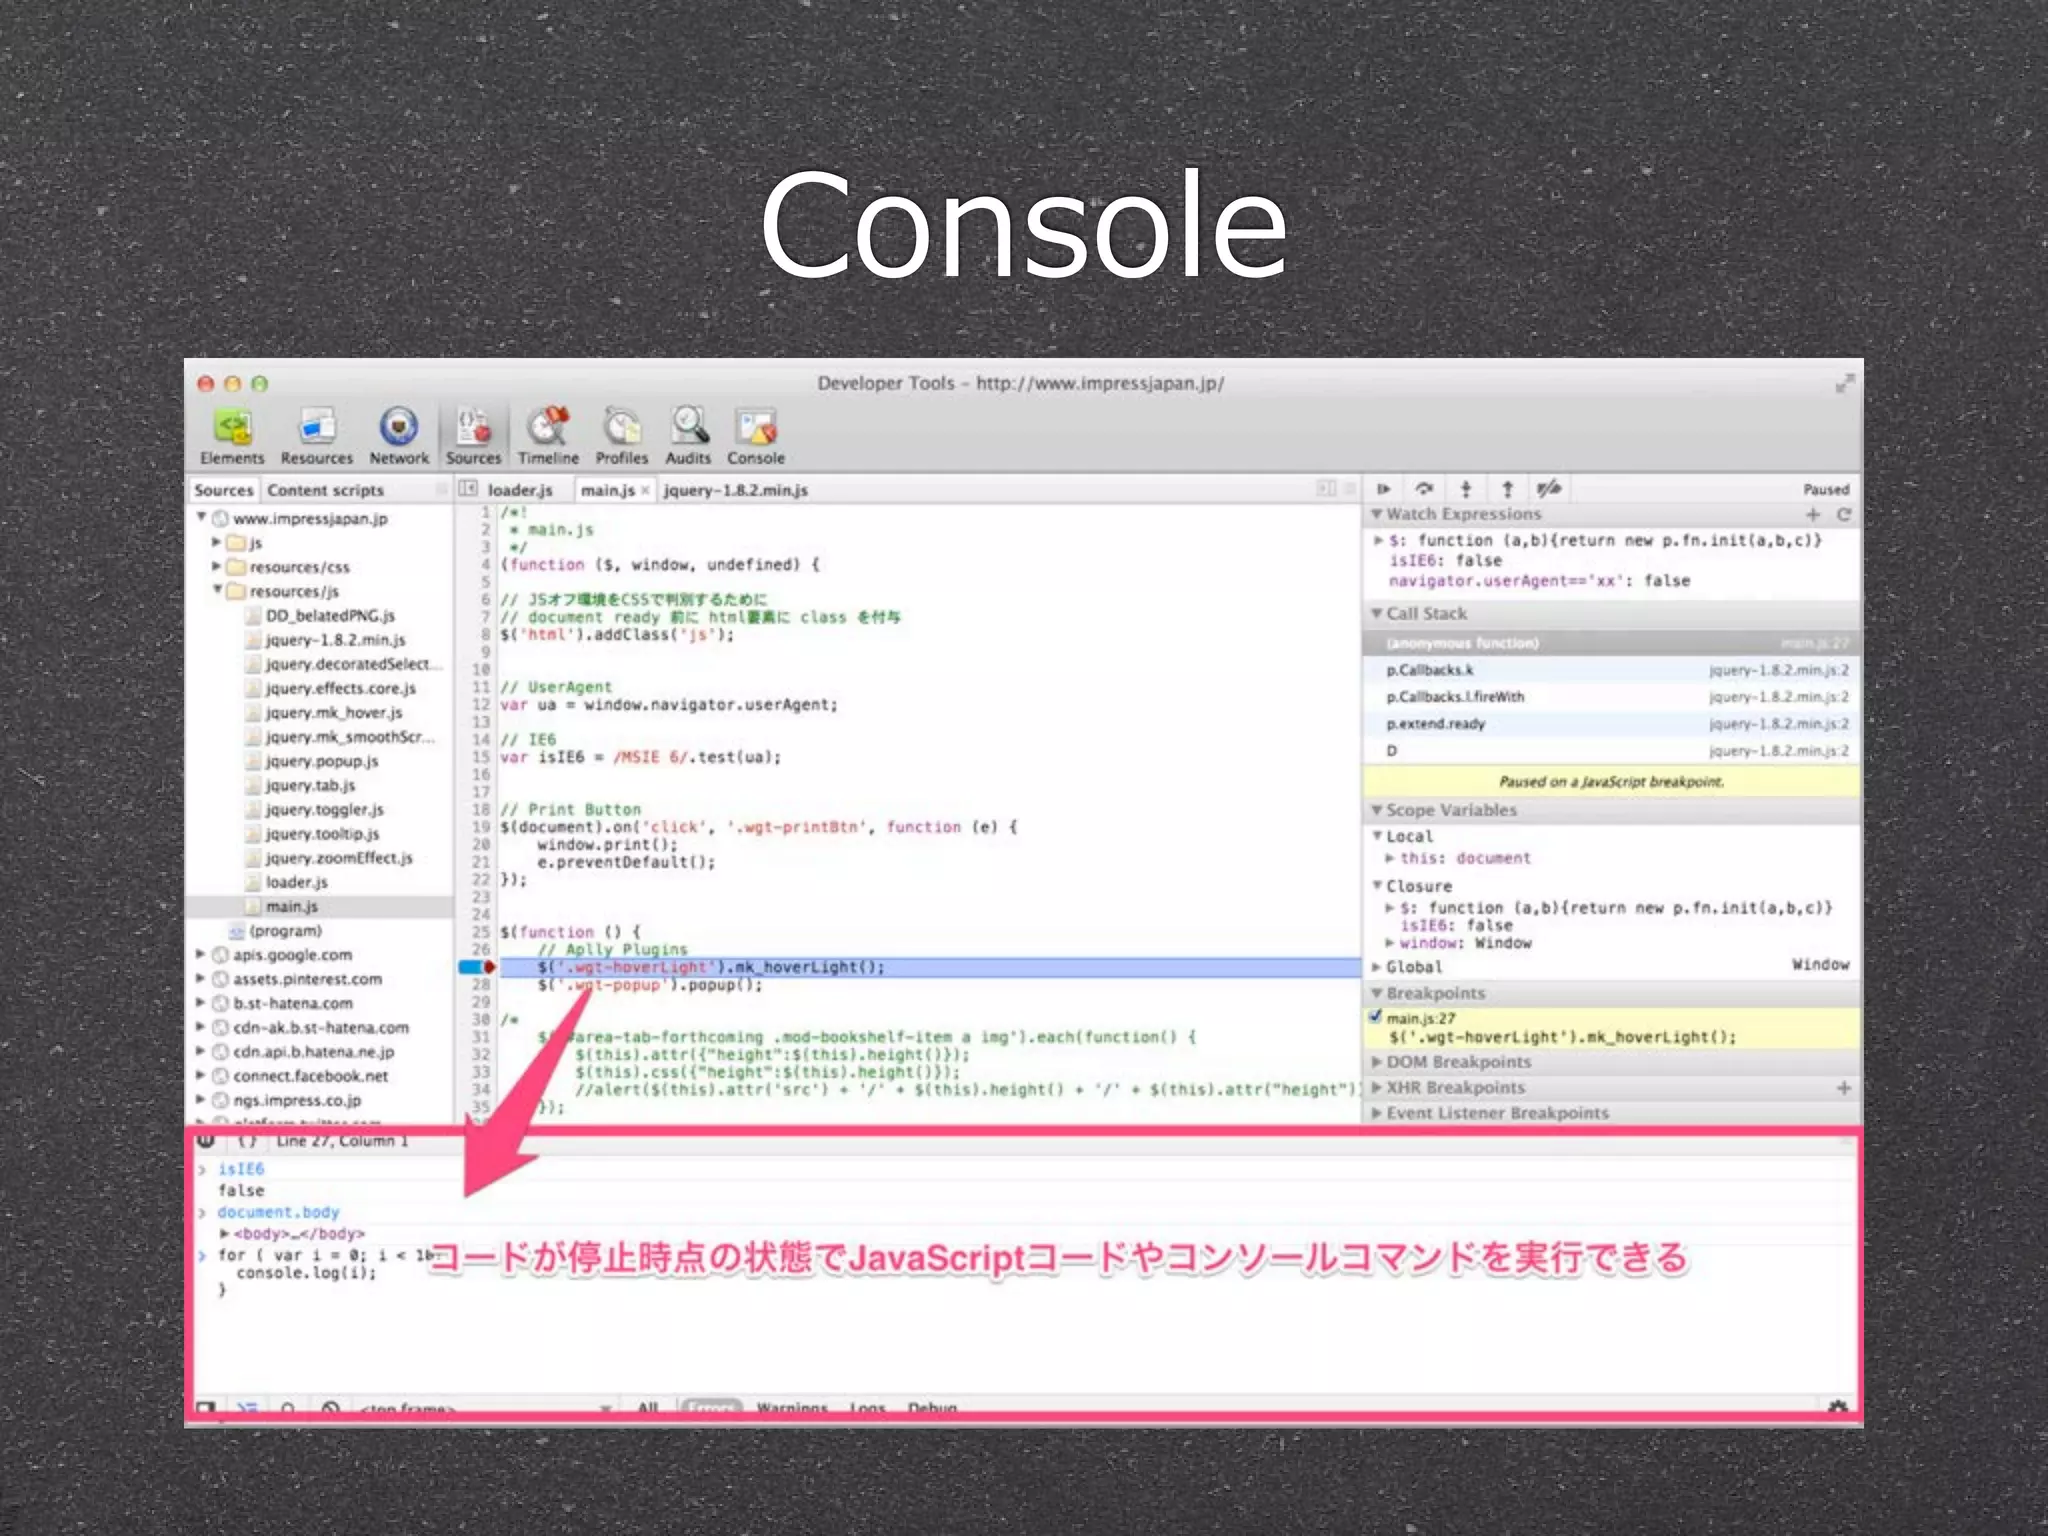Expand the <body> element in console
This screenshot has width=2048, height=1536.
pos(225,1233)
